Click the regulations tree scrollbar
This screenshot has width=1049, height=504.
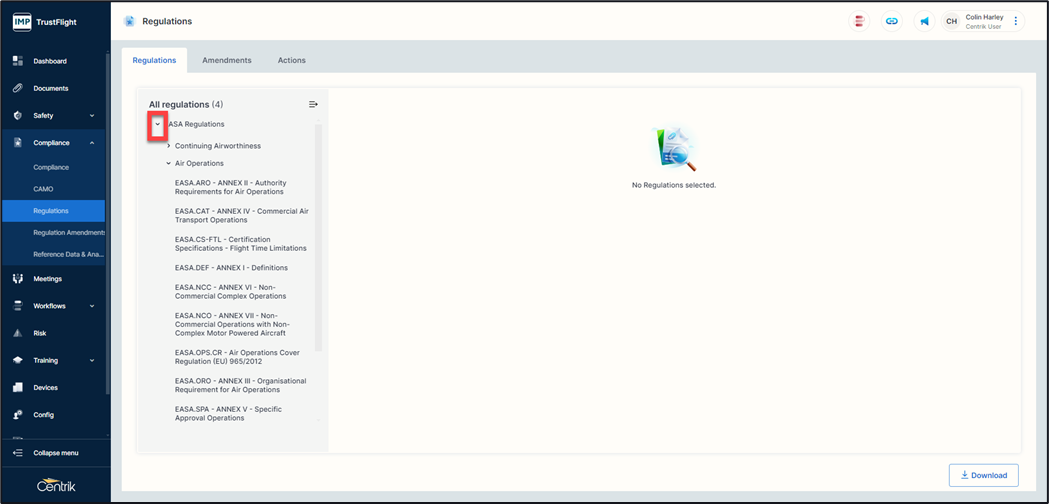pyautogui.click(x=318, y=238)
